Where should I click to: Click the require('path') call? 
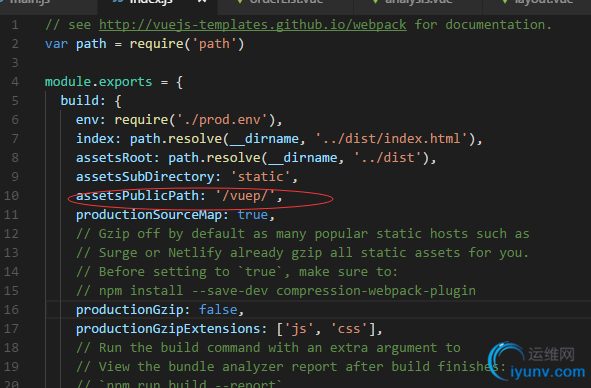click(187, 44)
